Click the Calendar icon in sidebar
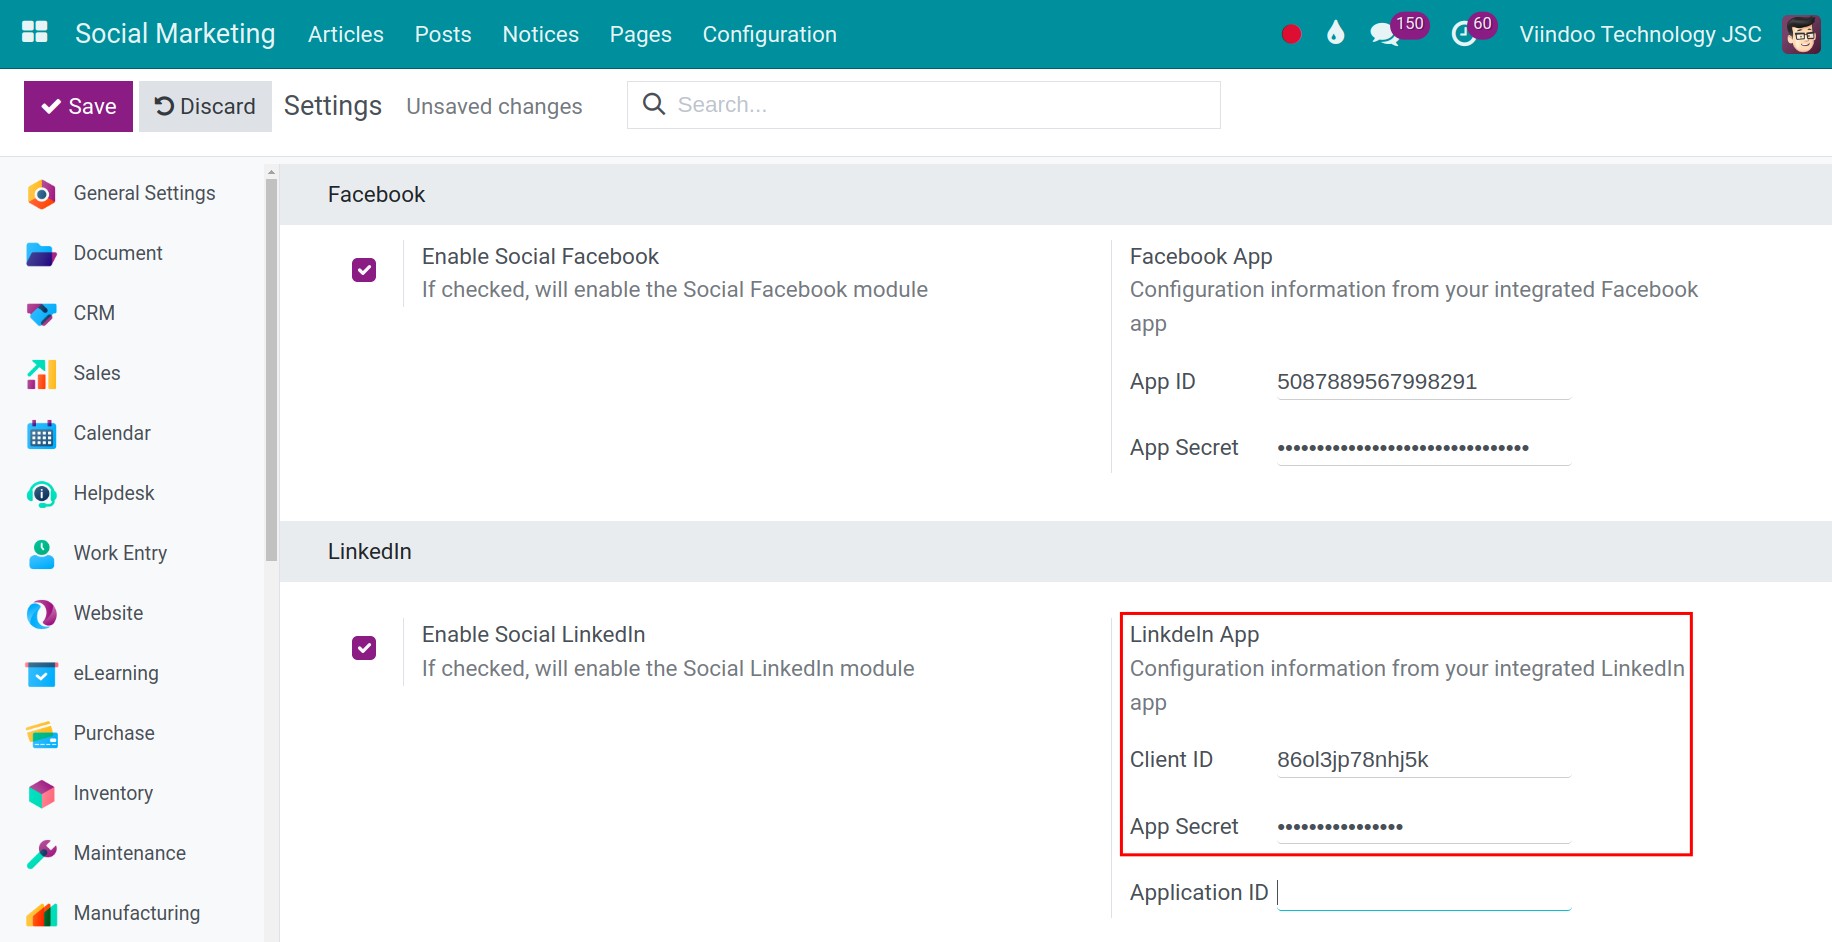 [41, 434]
